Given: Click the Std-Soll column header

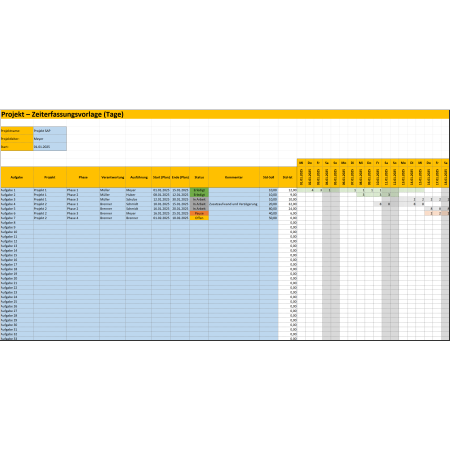Looking at the screenshot, I should click(269, 177).
